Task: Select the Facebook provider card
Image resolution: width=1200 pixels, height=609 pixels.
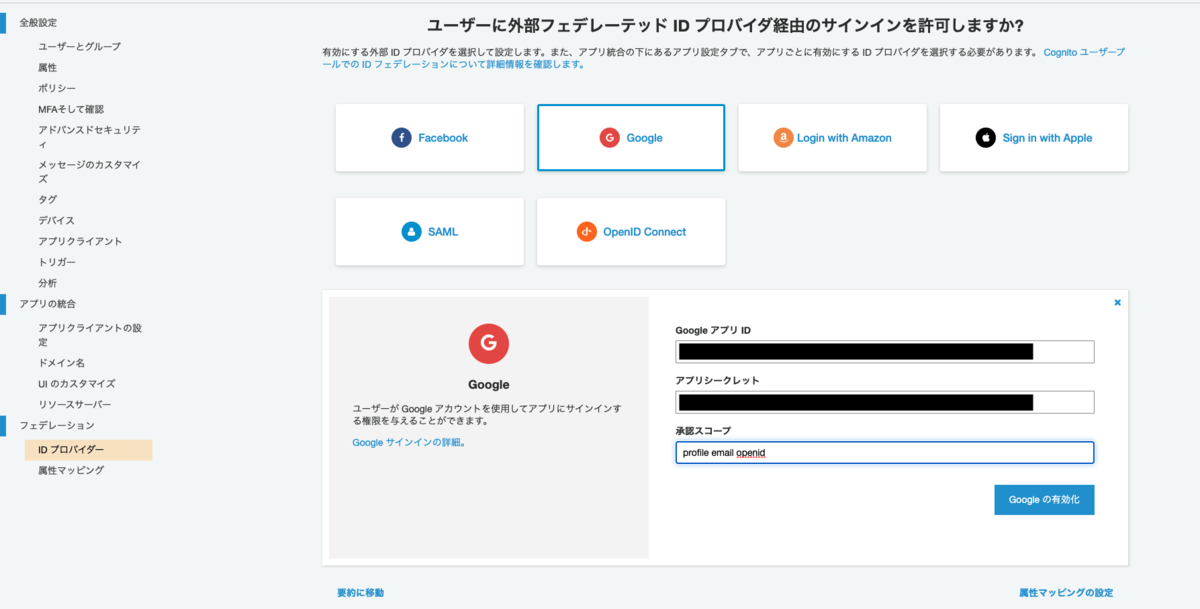Action: point(430,138)
